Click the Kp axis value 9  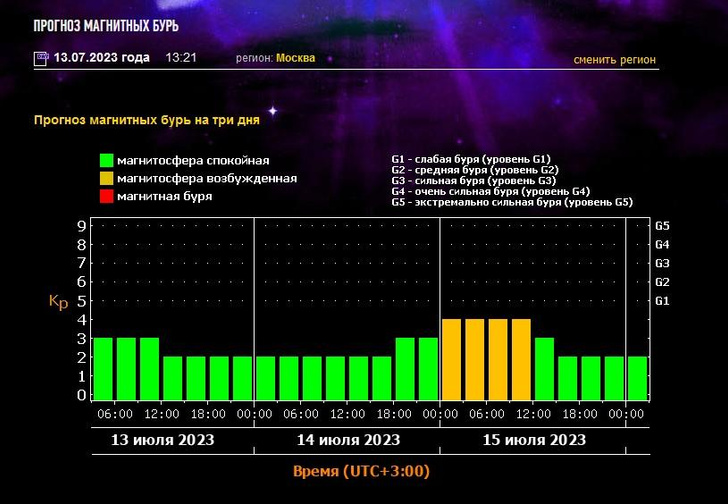[82, 226]
